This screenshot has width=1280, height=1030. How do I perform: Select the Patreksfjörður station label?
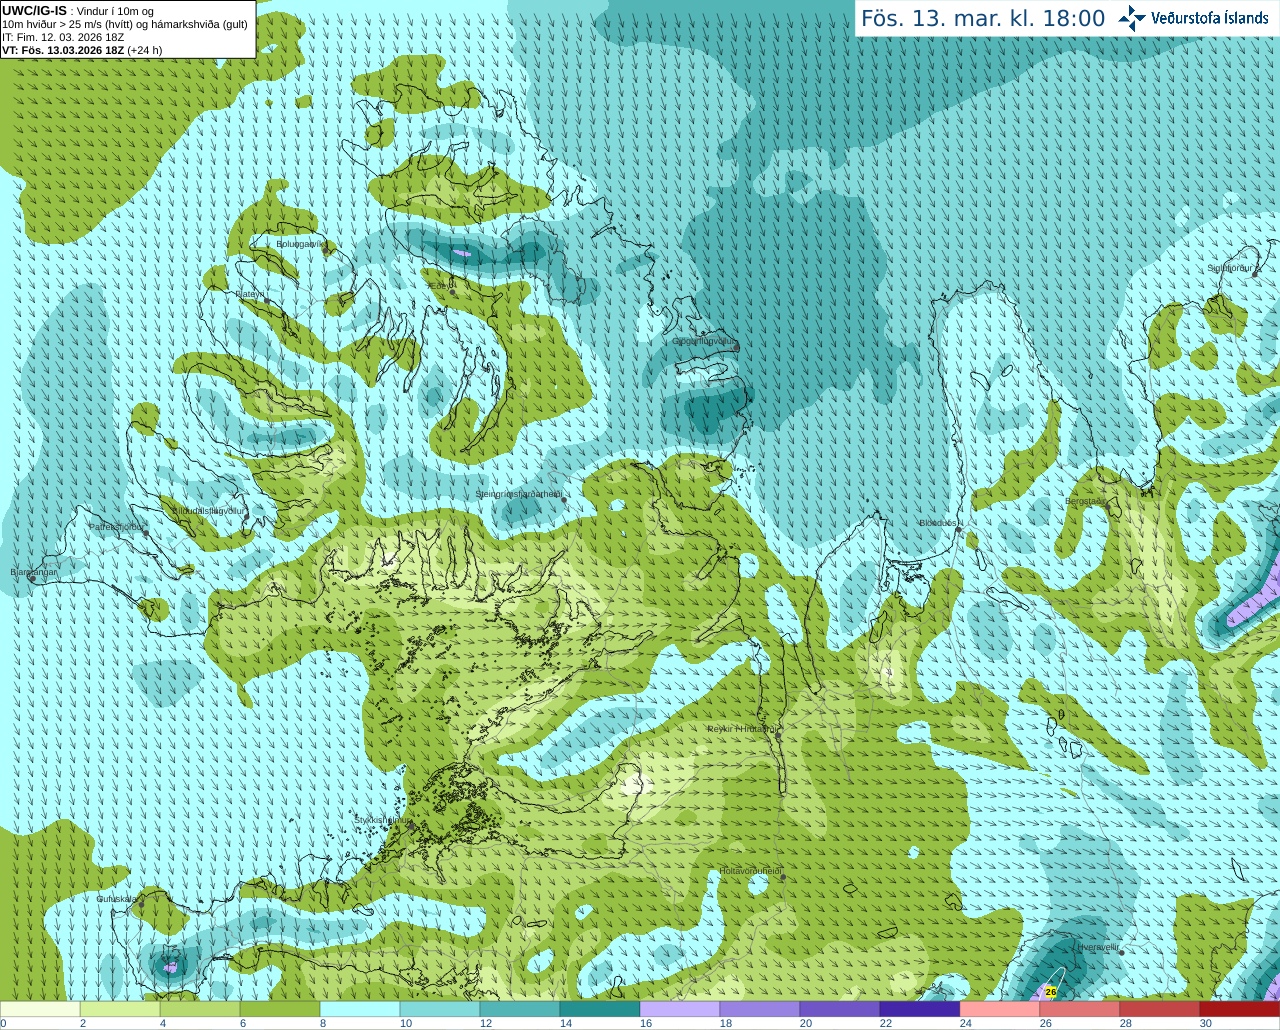117,526
